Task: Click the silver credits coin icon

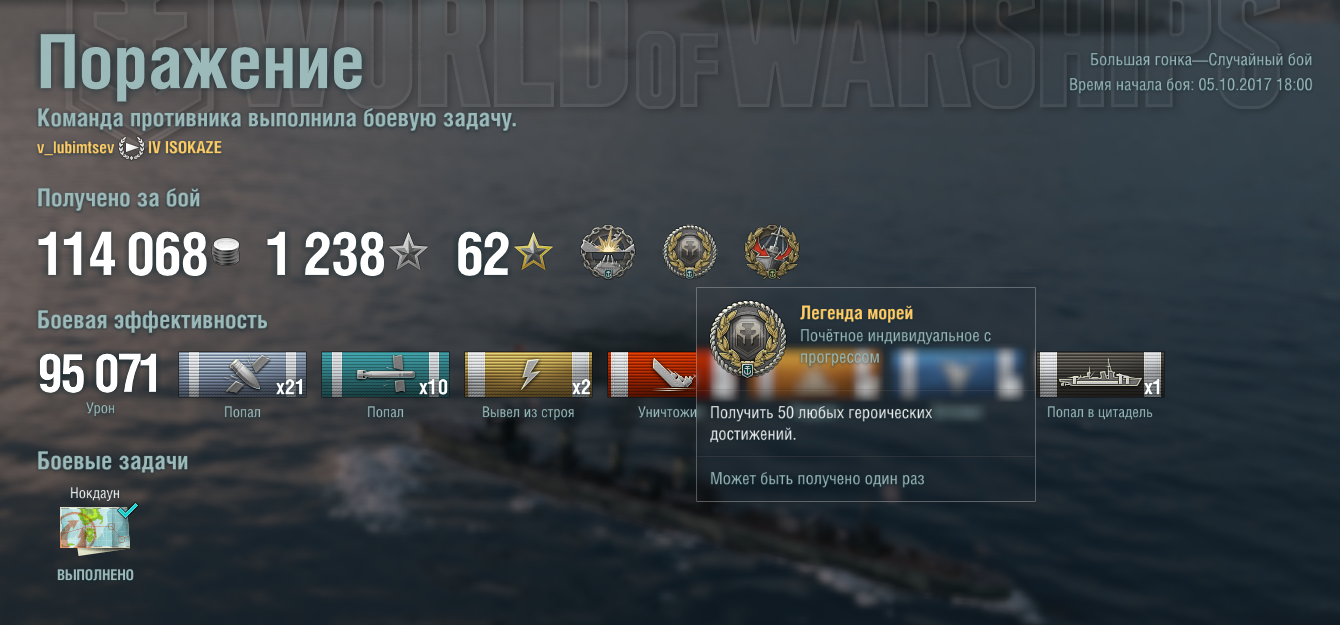Action: (225, 256)
